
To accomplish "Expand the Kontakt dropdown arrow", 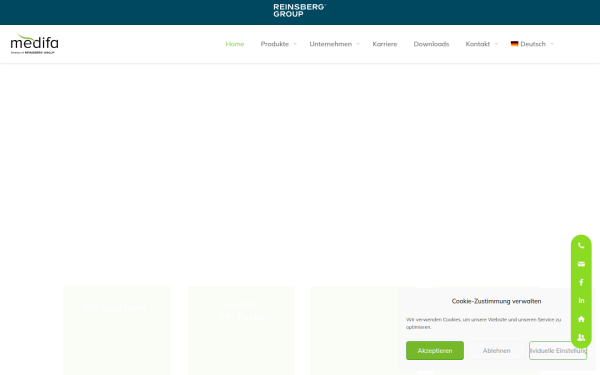I will pos(496,44).
